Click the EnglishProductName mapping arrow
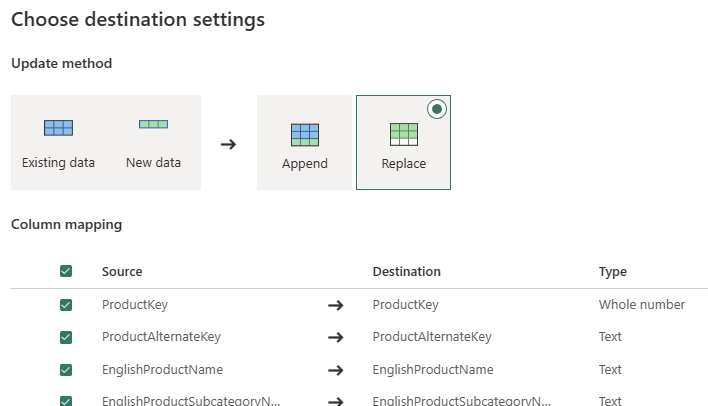This screenshot has width=708, height=406. pos(336,370)
